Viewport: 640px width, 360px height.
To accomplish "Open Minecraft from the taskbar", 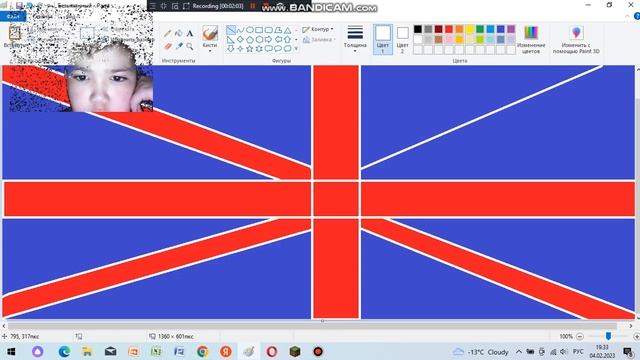I will [x=295, y=351].
